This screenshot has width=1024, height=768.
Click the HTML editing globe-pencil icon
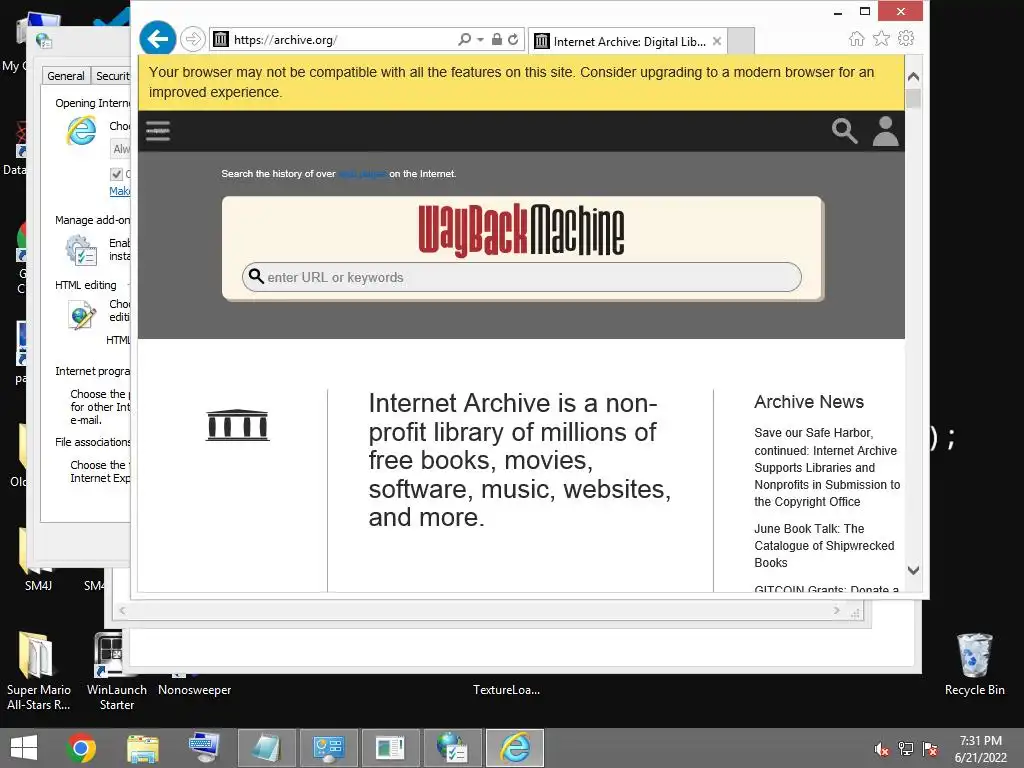tap(81, 315)
